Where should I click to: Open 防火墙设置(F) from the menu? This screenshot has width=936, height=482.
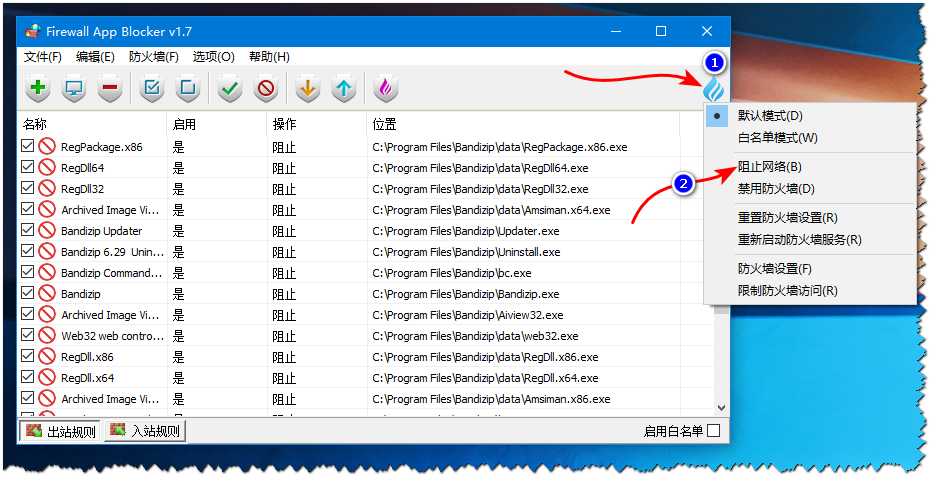pyautogui.click(x=775, y=269)
